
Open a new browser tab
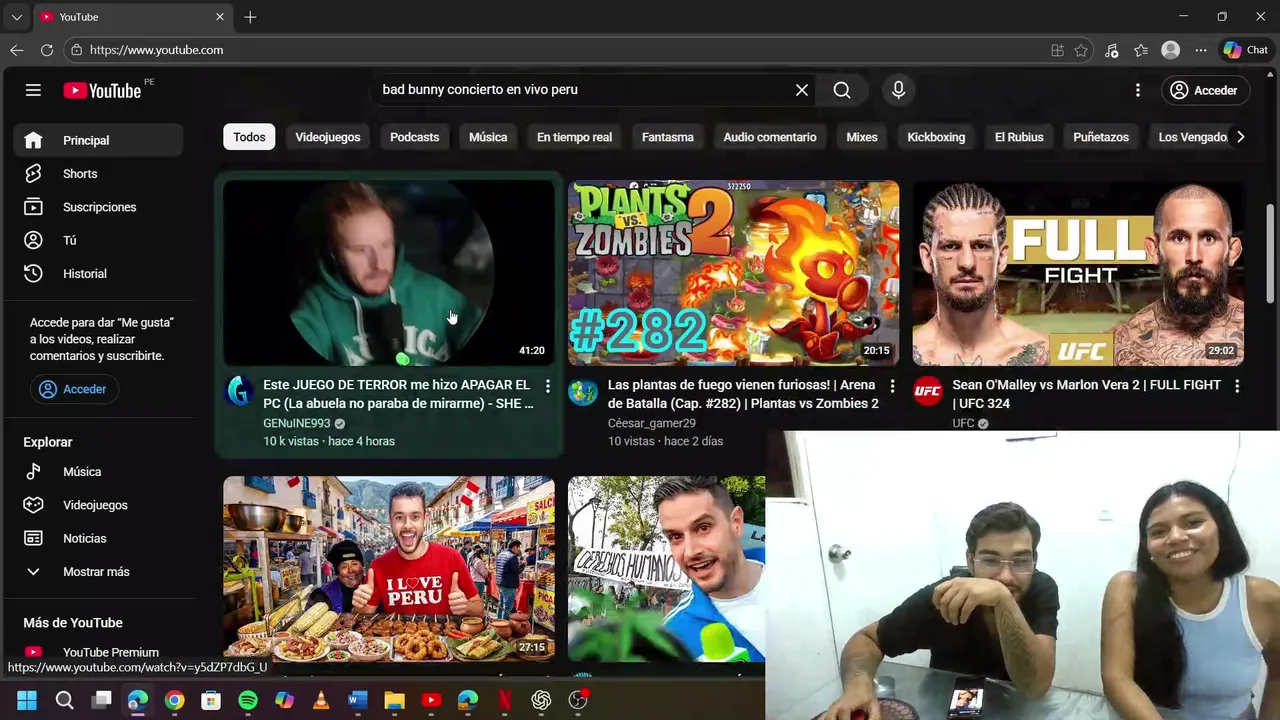coord(250,17)
